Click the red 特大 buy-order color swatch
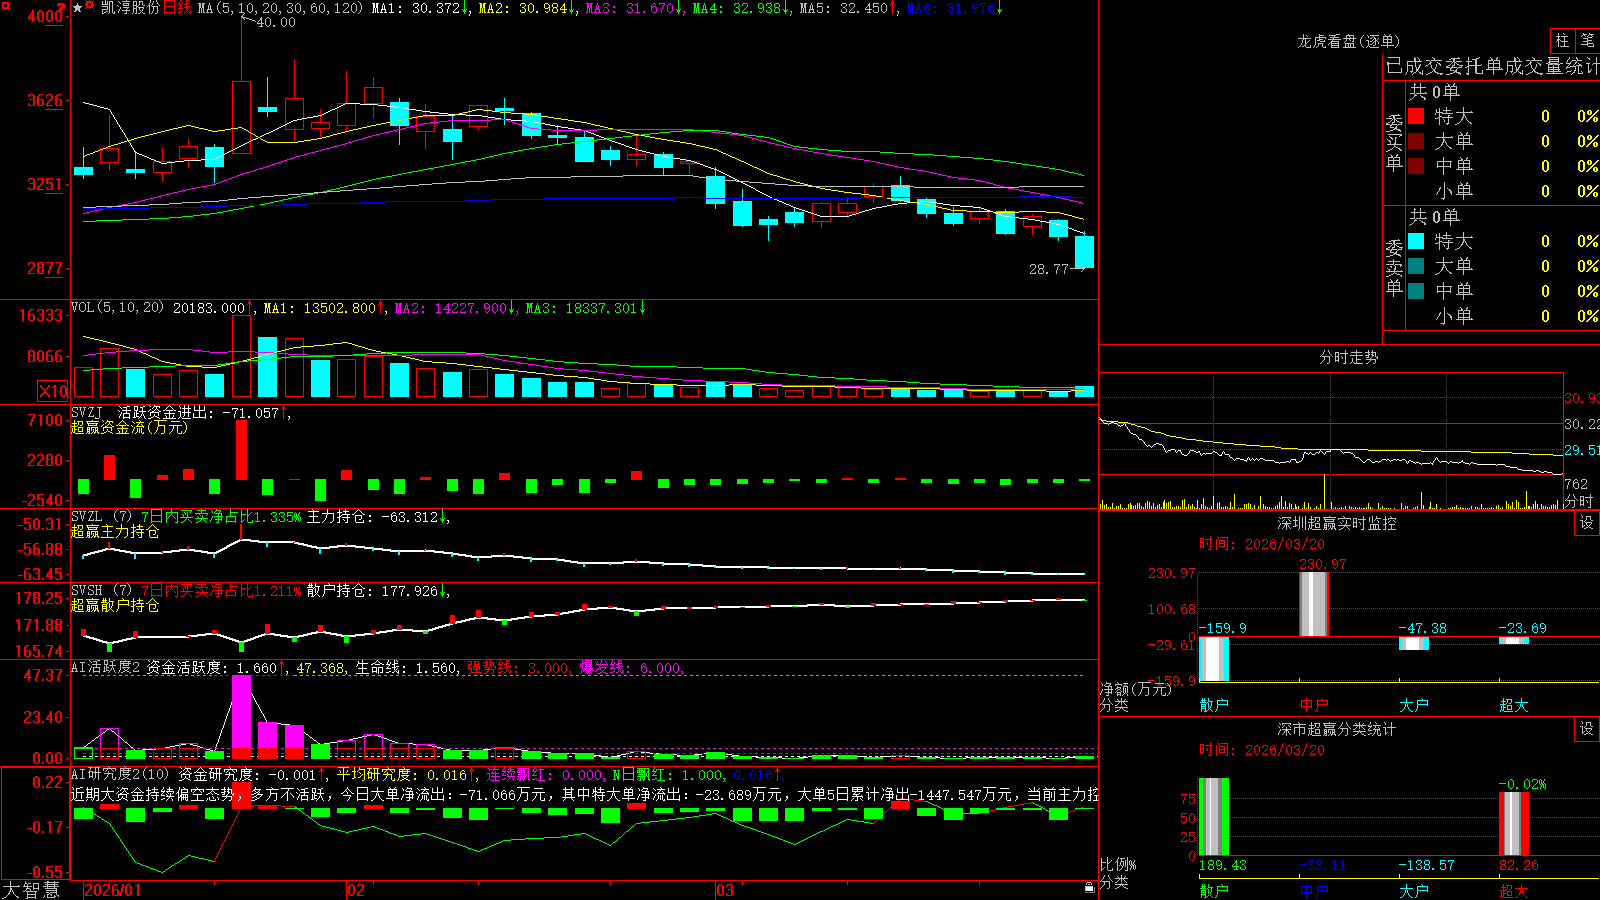The image size is (1600, 900). coord(1416,116)
